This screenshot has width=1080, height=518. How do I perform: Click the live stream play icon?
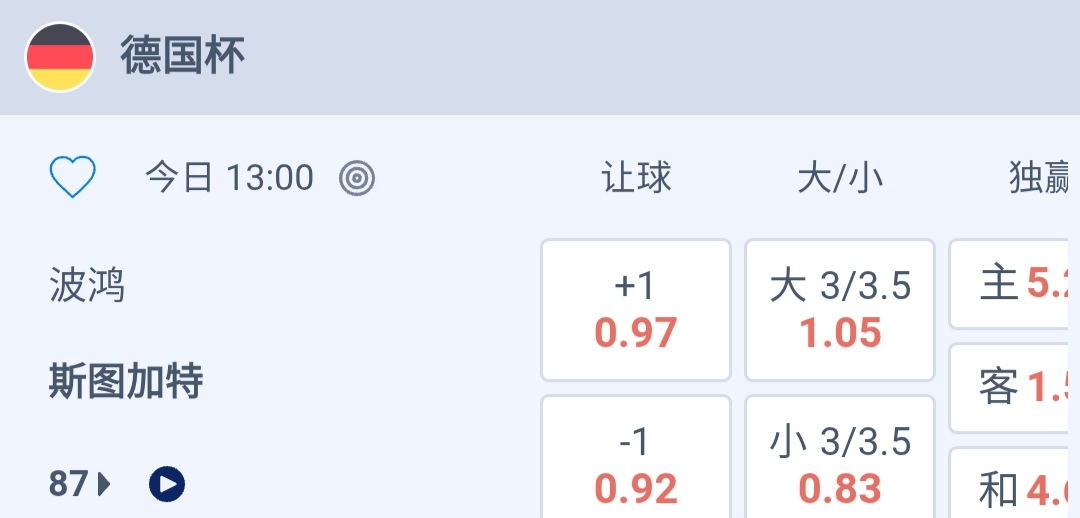click(167, 485)
